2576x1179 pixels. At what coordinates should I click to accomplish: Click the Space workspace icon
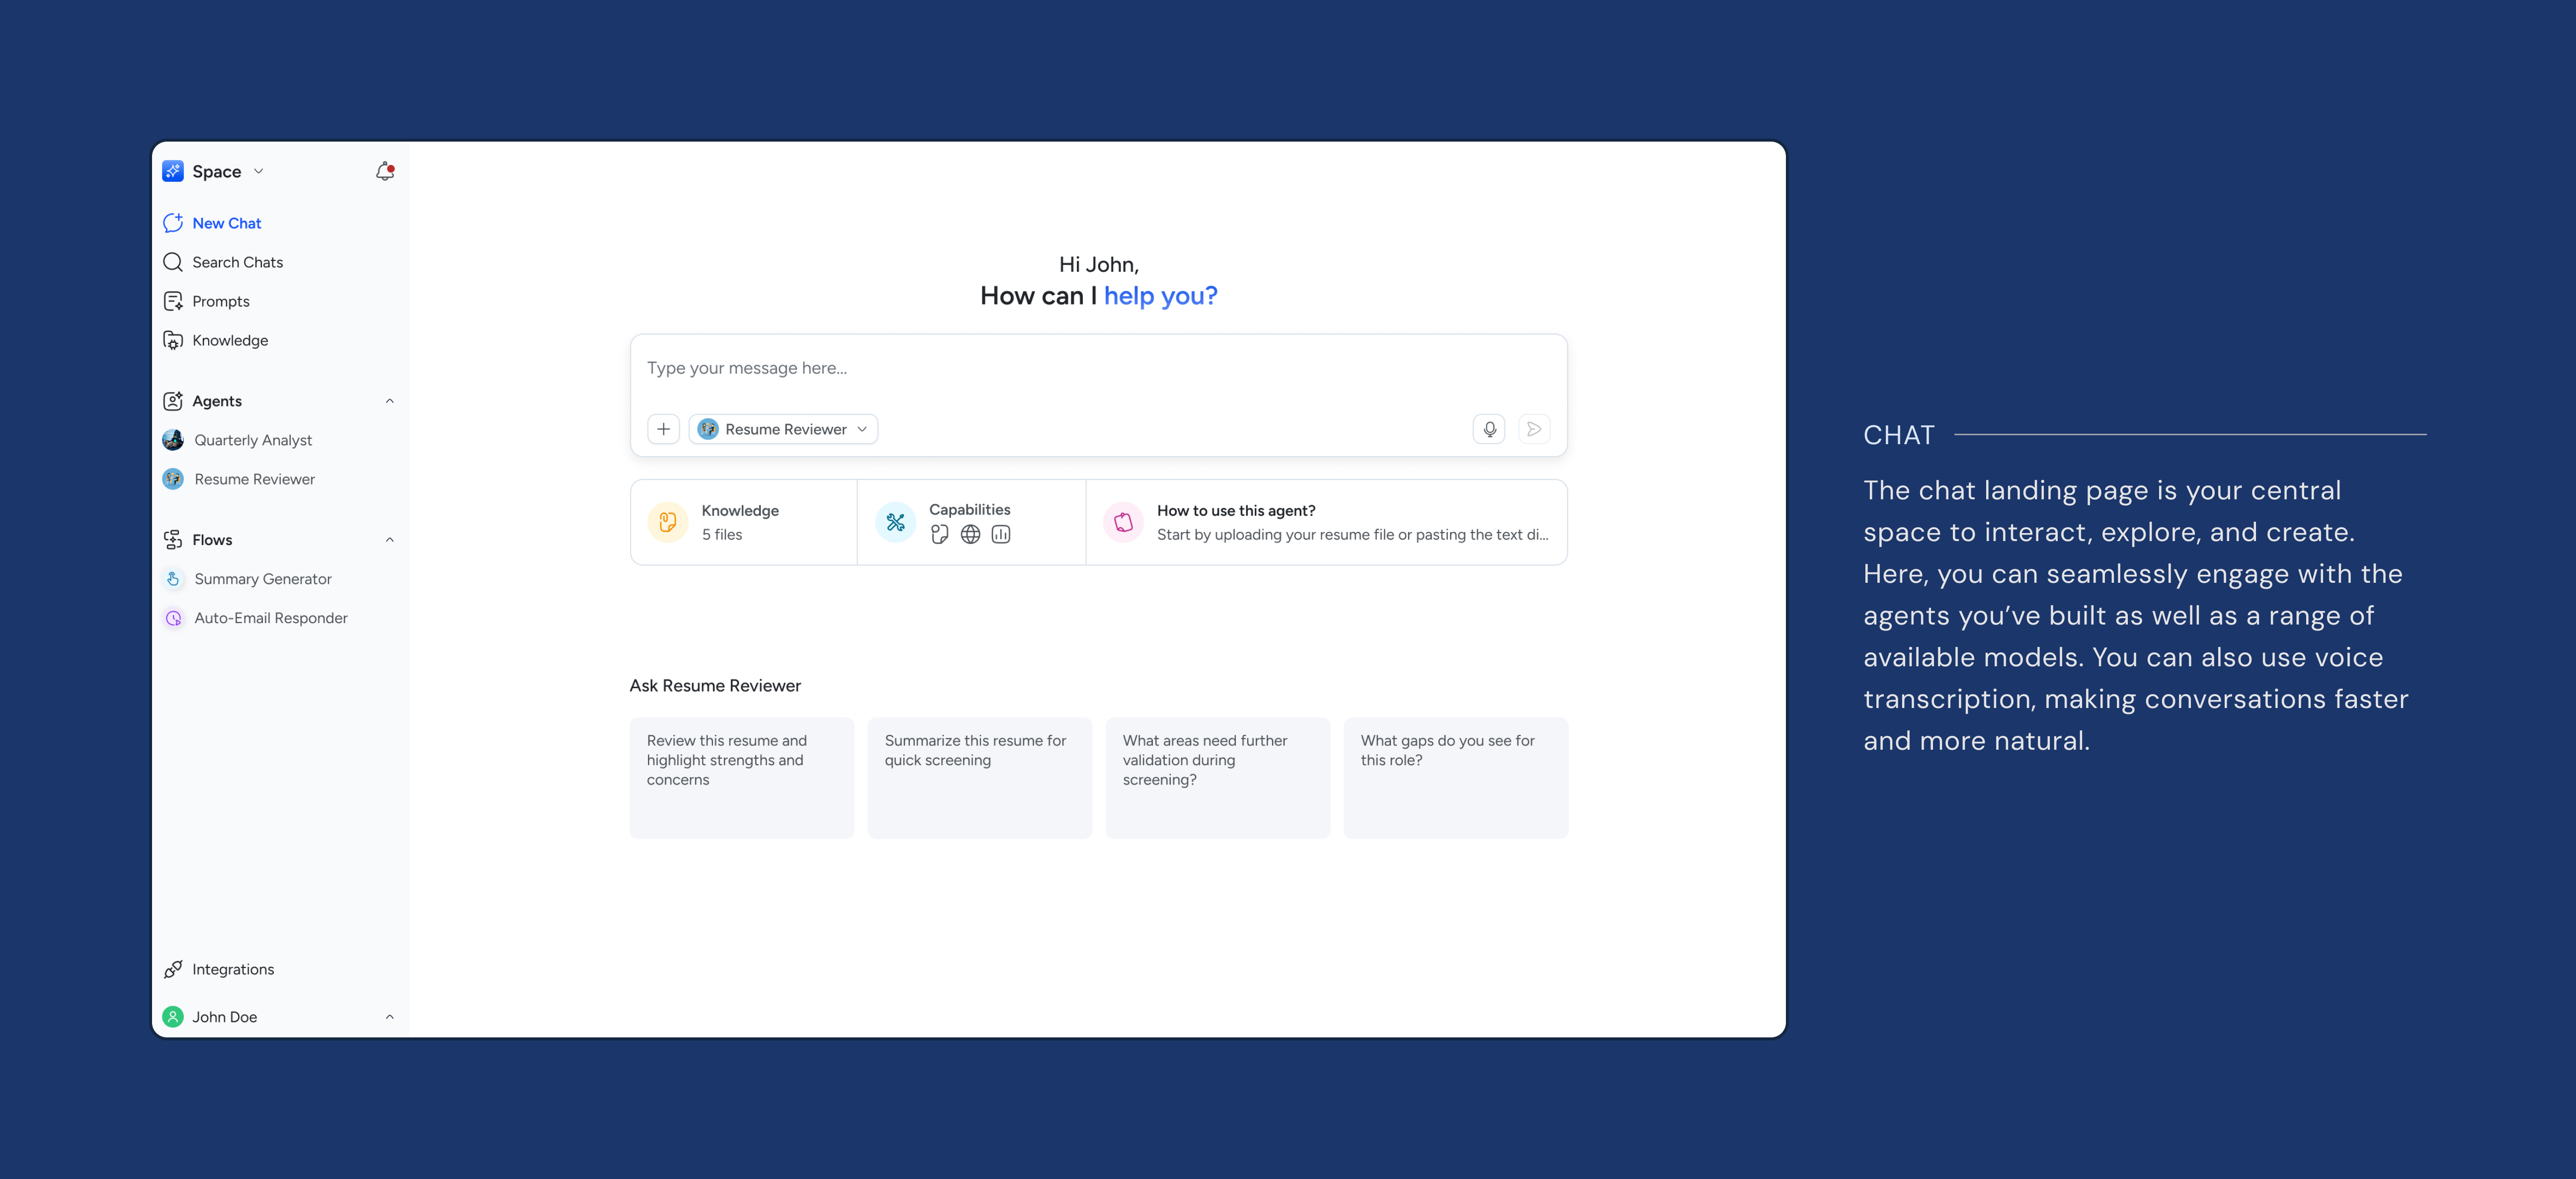tap(172, 171)
